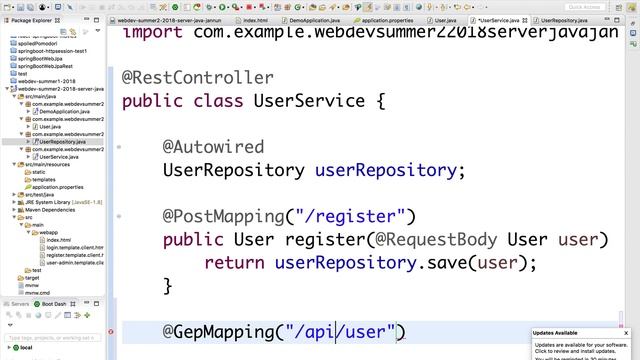Viewport: 640px width, 360px height.
Task: Open the webdev-summer2-2018-server-java-jannun tab
Action: (166, 20)
